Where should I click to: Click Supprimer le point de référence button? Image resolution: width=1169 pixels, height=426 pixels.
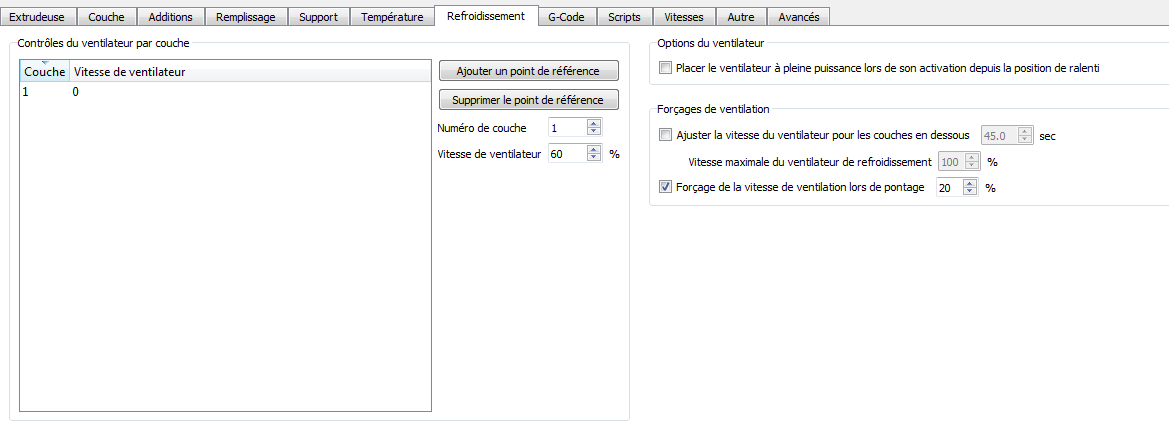tap(528, 100)
